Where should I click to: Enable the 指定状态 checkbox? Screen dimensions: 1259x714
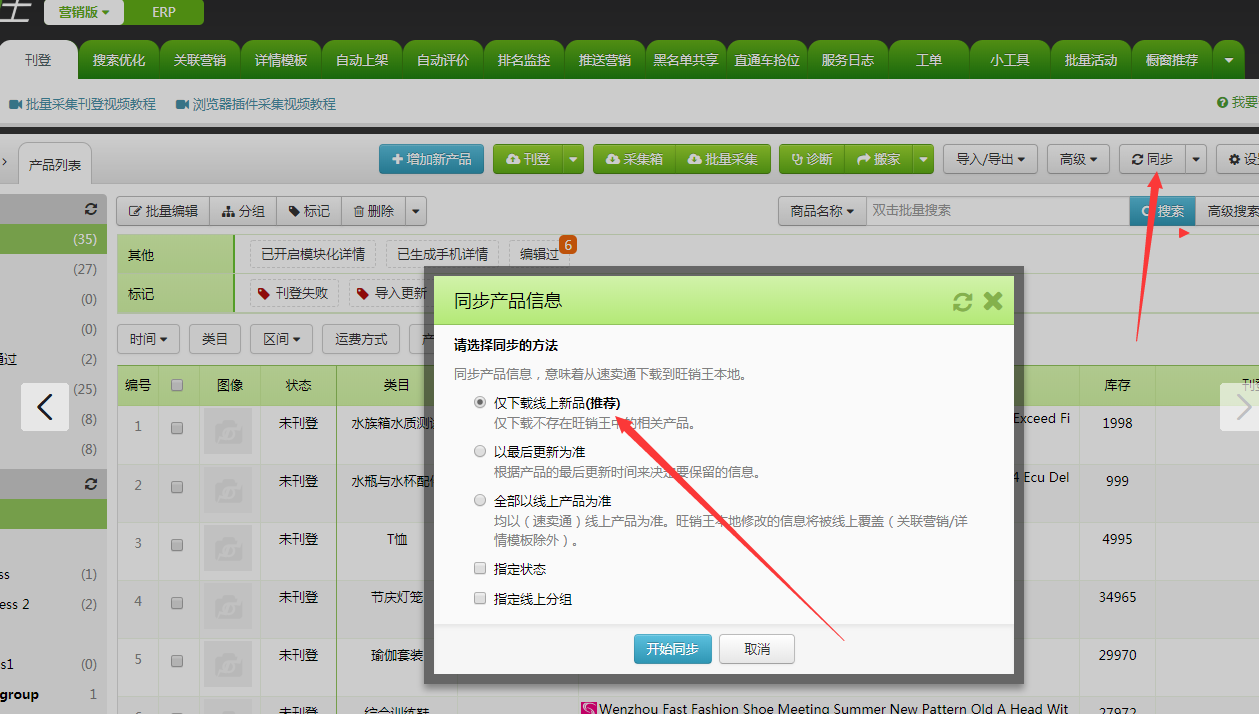point(480,569)
